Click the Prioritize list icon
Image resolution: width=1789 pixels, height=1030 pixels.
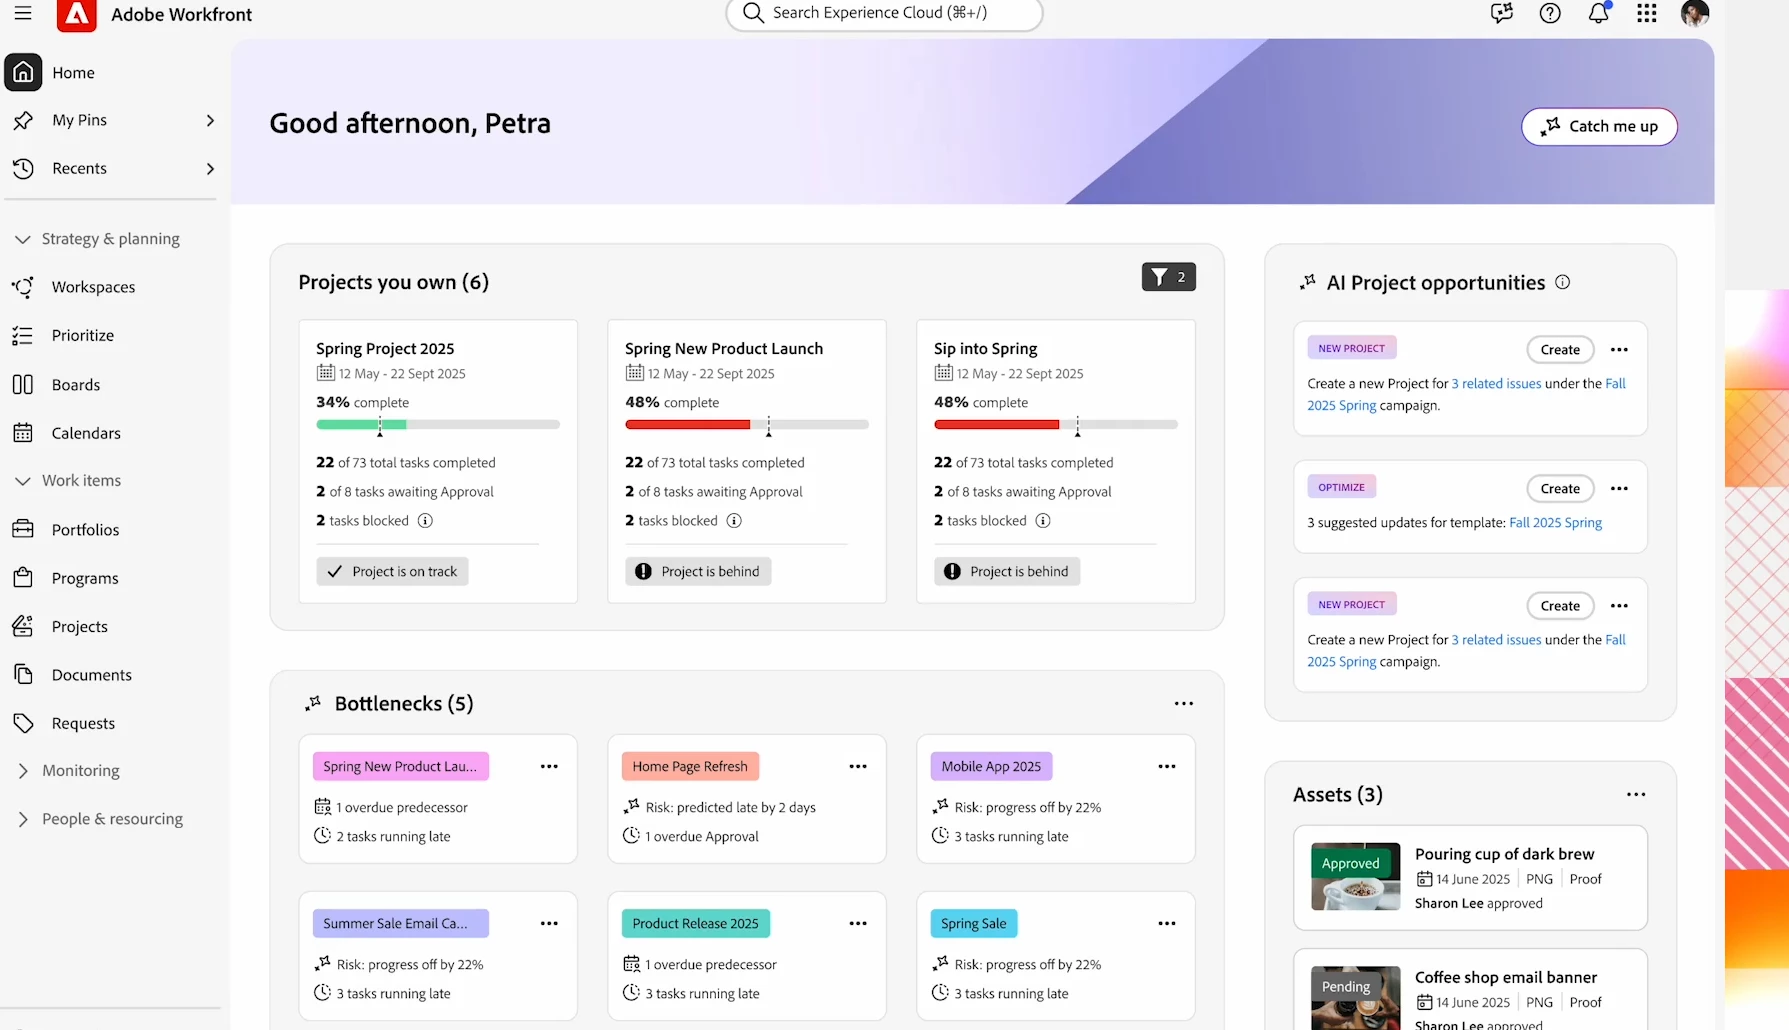click(x=23, y=335)
